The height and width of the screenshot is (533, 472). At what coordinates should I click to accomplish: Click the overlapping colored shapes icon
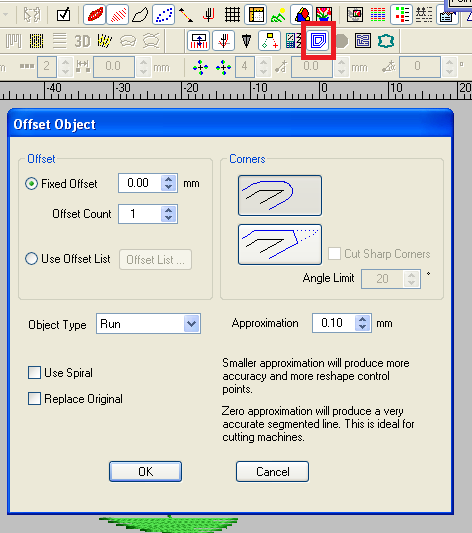click(x=302, y=15)
